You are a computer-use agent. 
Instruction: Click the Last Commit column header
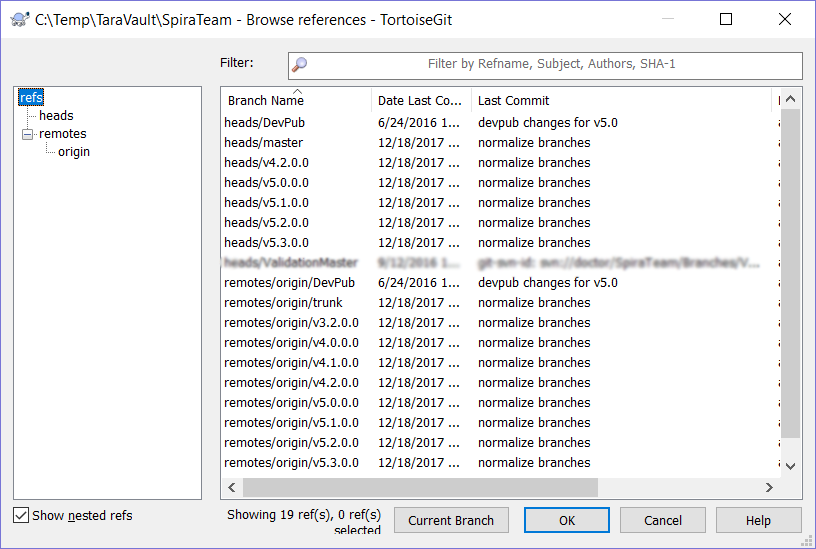(514, 101)
